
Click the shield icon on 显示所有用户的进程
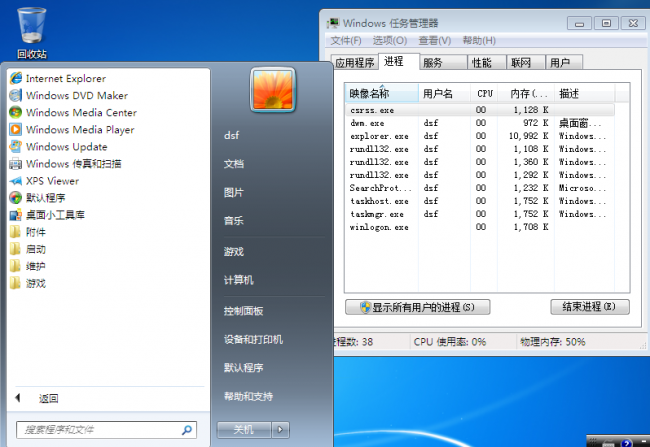click(x=365, y=307)
